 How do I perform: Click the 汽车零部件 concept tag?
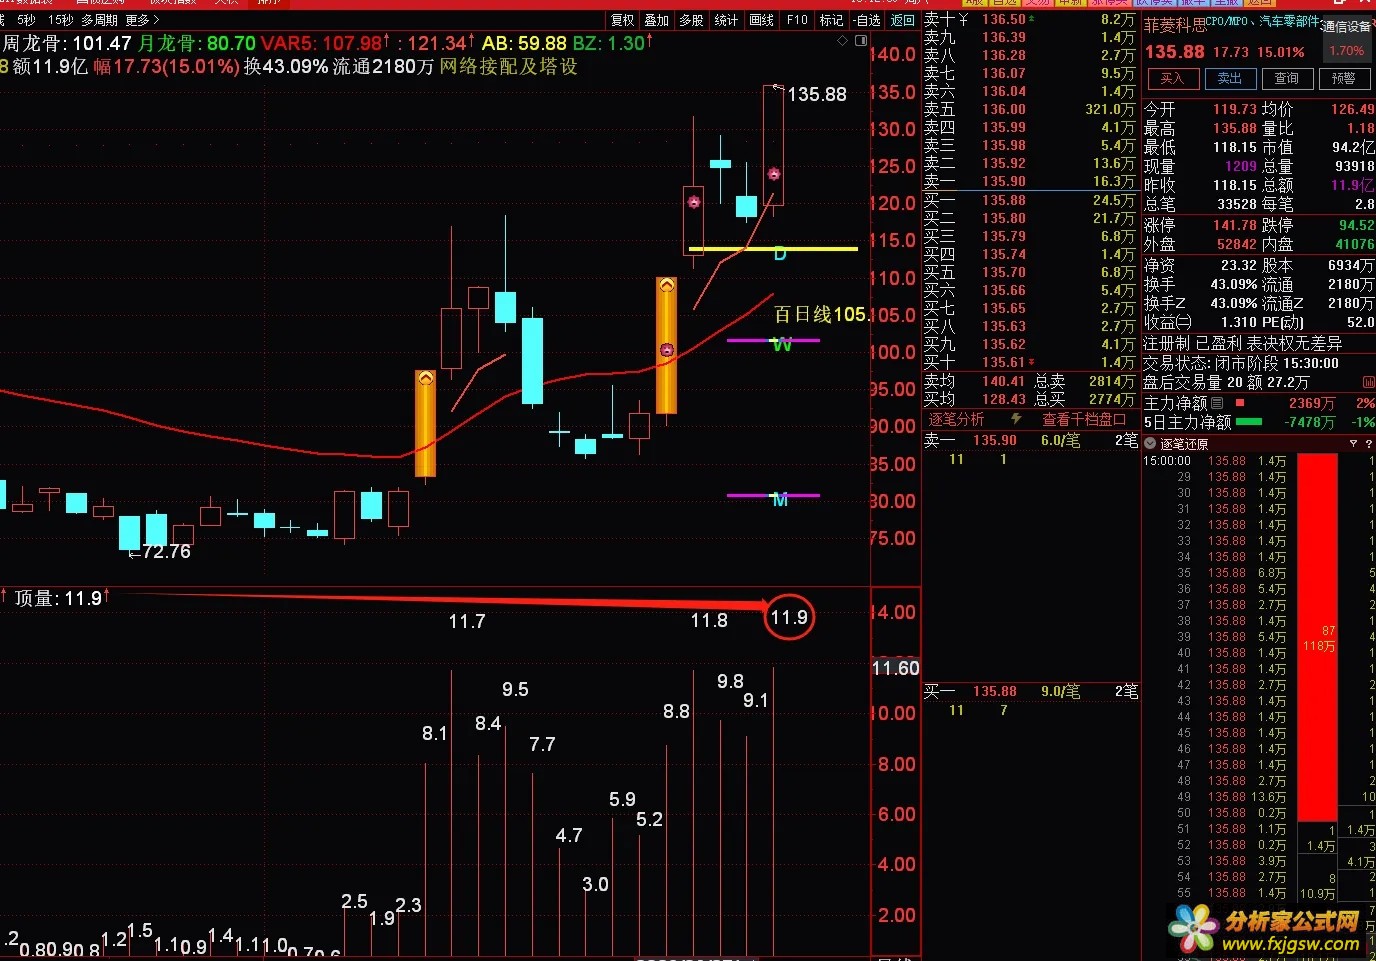click(x=1289, y=21)
